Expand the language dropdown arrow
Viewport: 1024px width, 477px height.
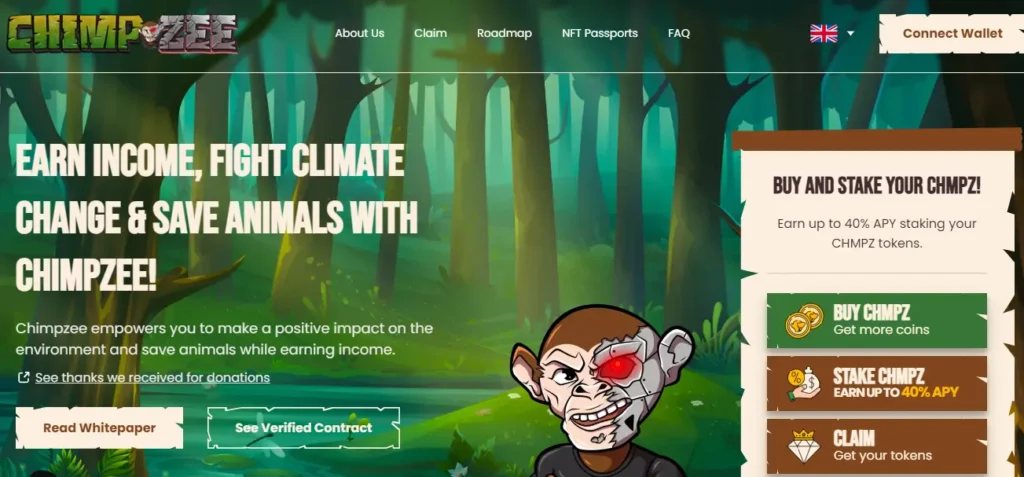point(850,33)
